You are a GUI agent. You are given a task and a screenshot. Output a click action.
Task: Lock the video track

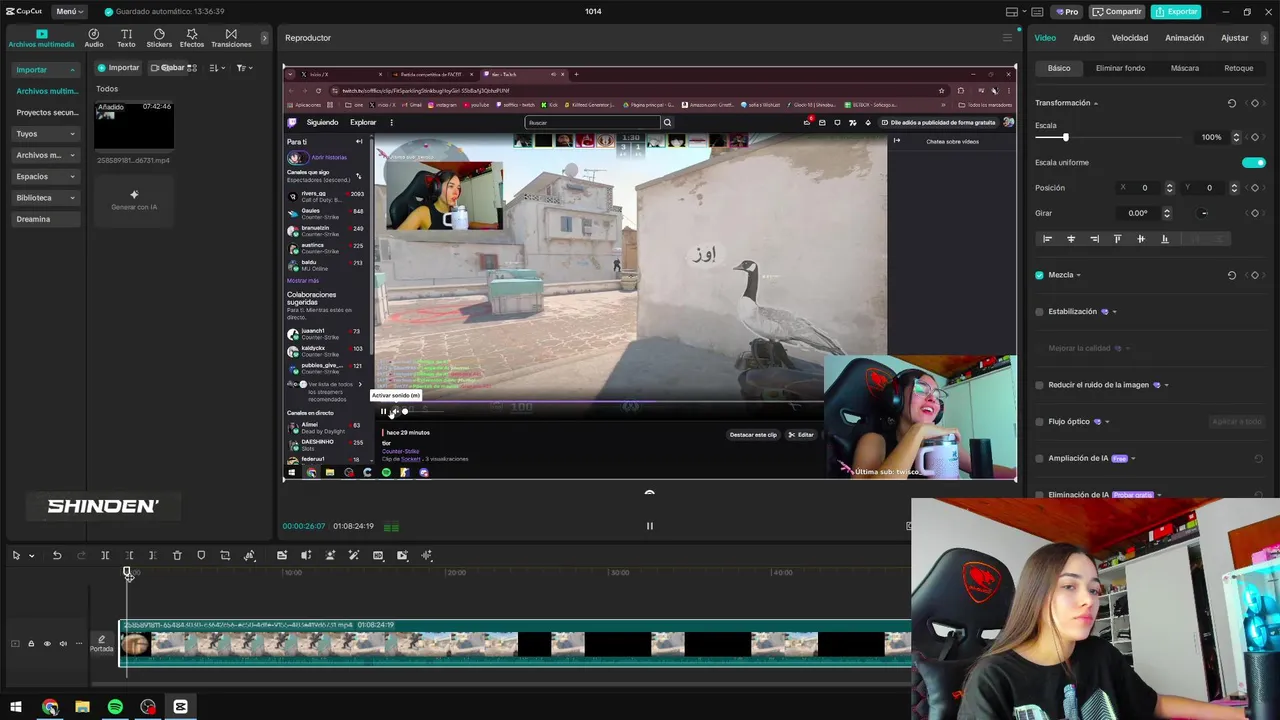(x=31, y=644)
